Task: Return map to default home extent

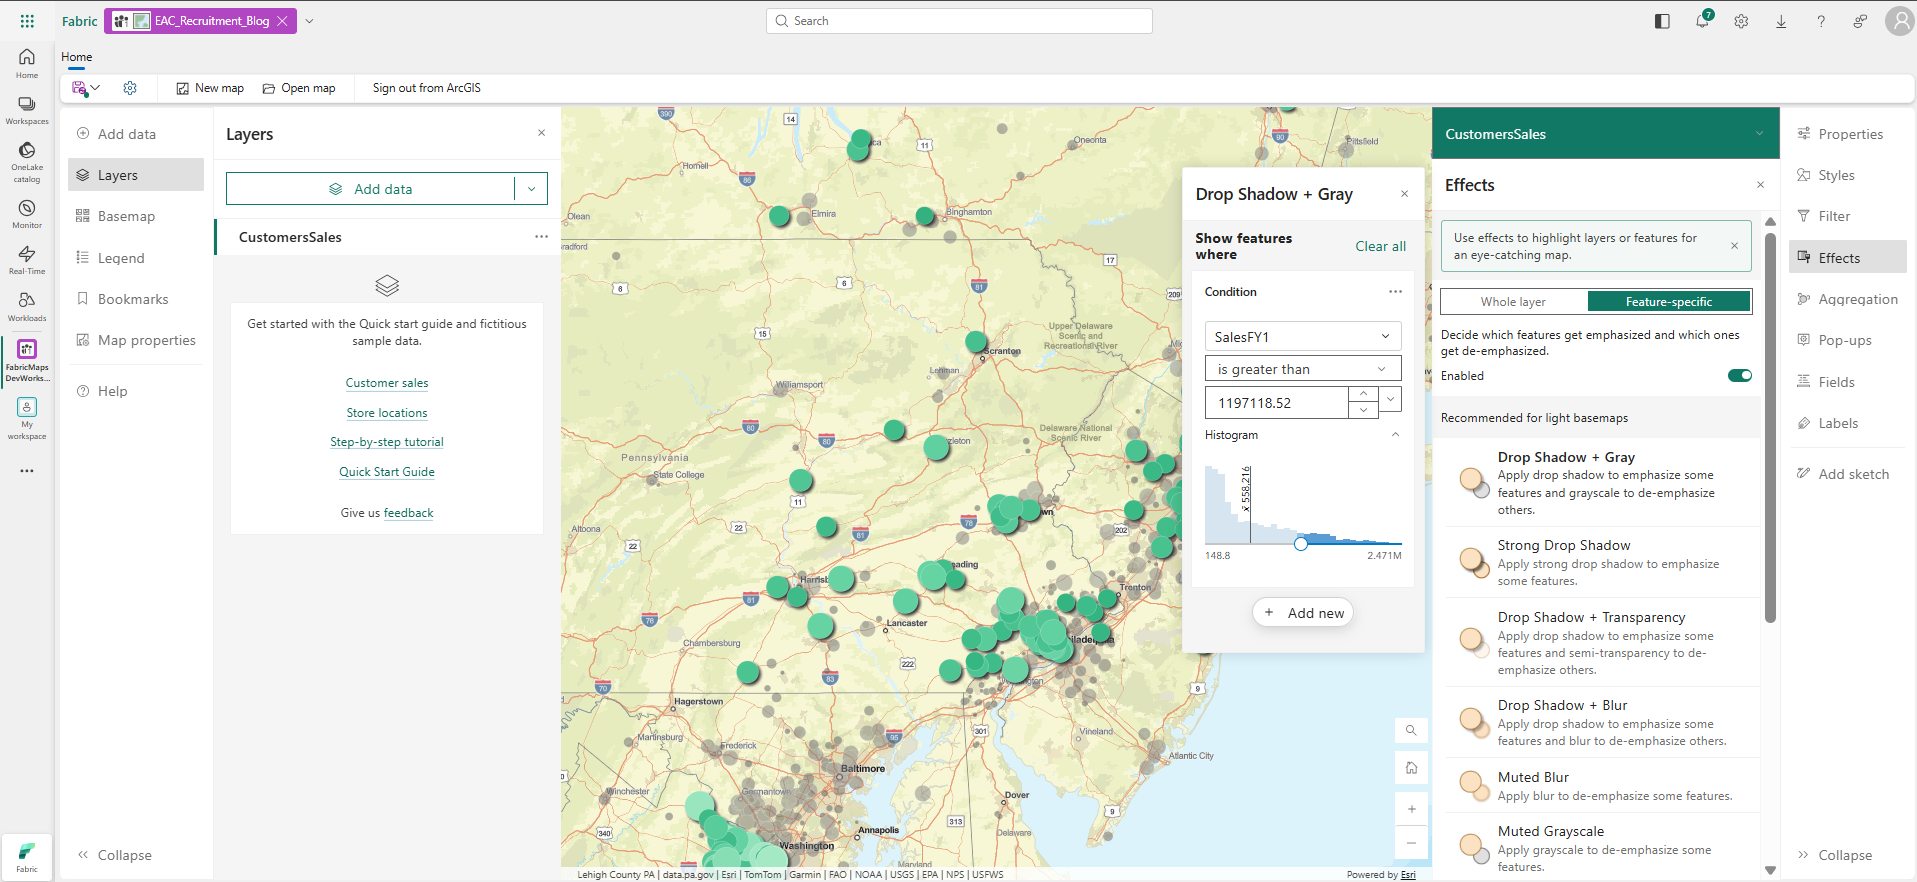Action: [x=1411, y=768]
